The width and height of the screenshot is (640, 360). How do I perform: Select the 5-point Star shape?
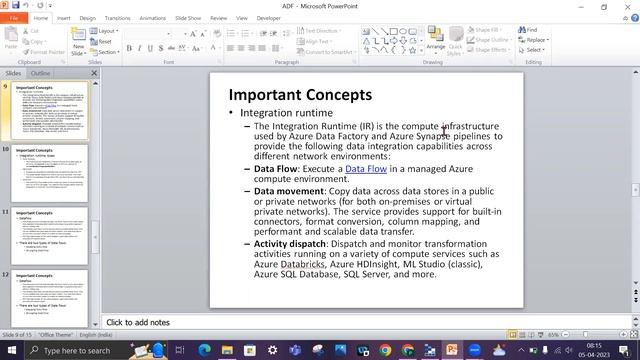(x=412, y=50)
